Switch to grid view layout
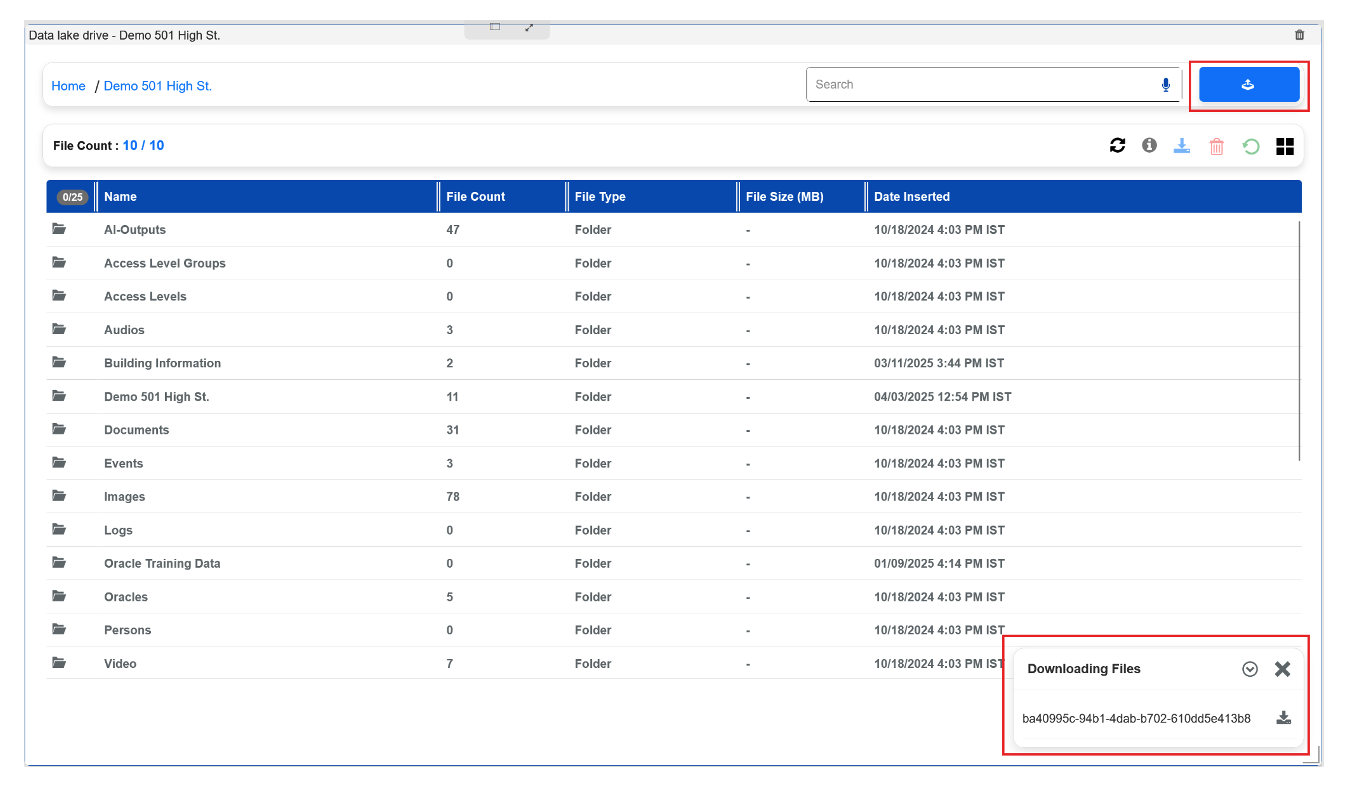The height and width of the screenshot is (792, 1356). [x=1284, y=146]
